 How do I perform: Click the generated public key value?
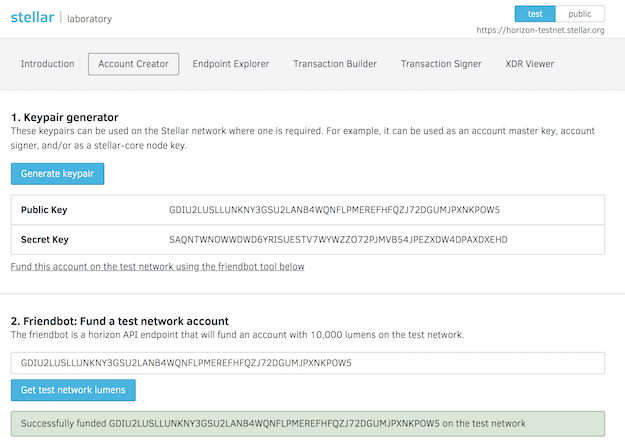click(334, 210)
